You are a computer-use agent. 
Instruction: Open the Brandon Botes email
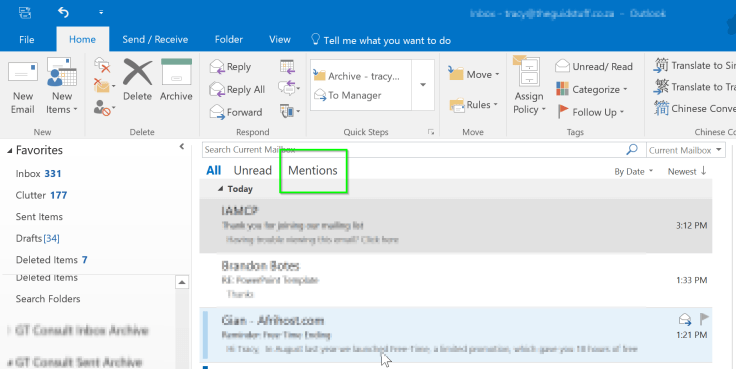click(x=456, y=280)
